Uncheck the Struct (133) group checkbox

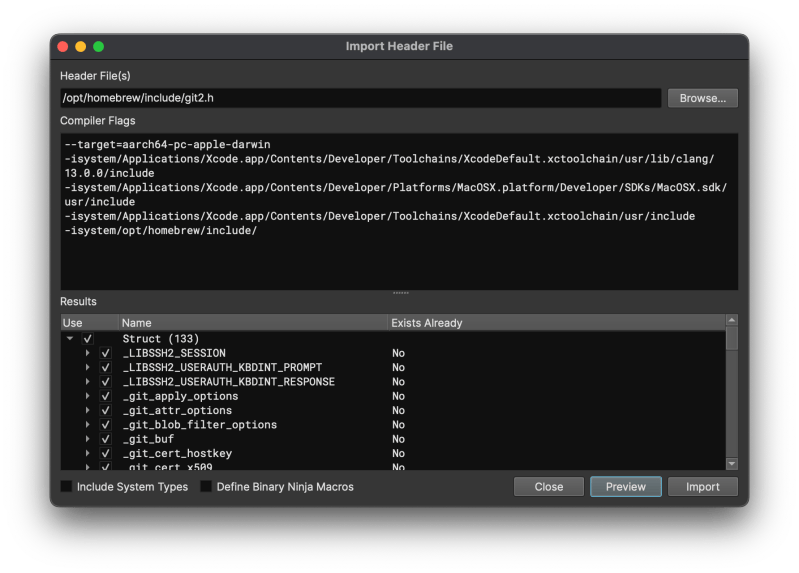pos(88,338)
